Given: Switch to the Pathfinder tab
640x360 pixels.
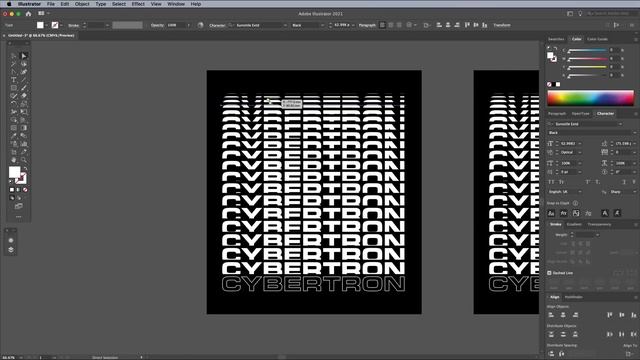Looking at the screenshot, I should pyautogui.click(x=573, y=297).
